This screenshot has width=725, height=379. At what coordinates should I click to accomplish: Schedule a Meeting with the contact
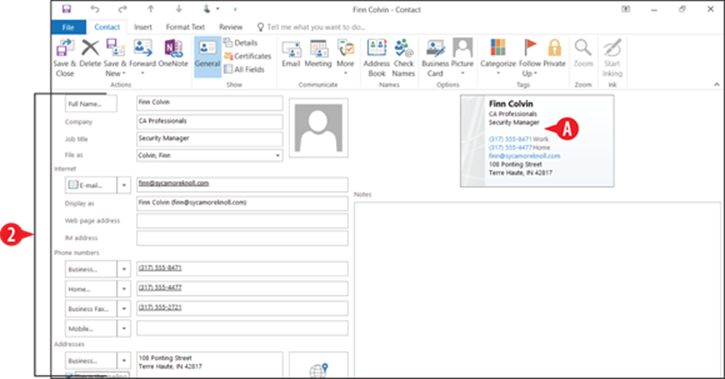pyautogui.click(x=318, y=53)
